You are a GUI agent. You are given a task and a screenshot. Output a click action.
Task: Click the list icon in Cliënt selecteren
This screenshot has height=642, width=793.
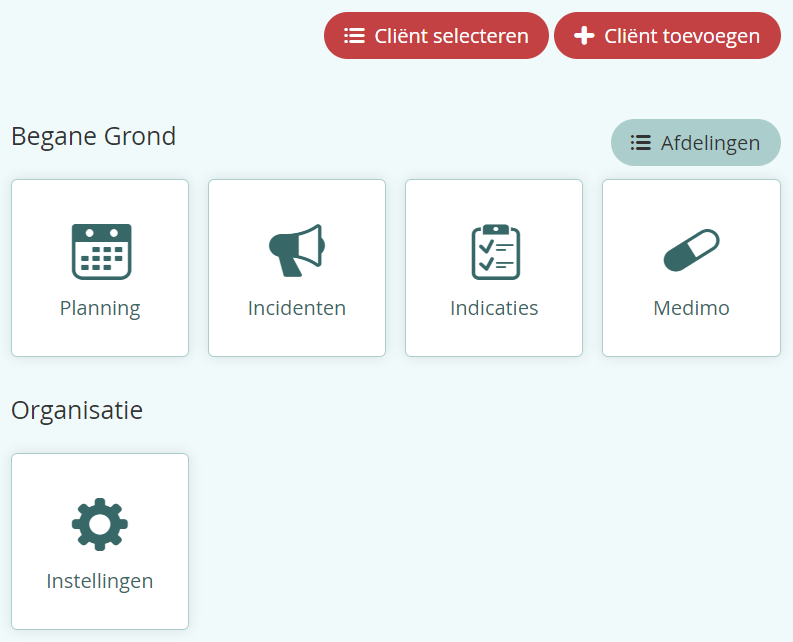[x=354, y=36]
